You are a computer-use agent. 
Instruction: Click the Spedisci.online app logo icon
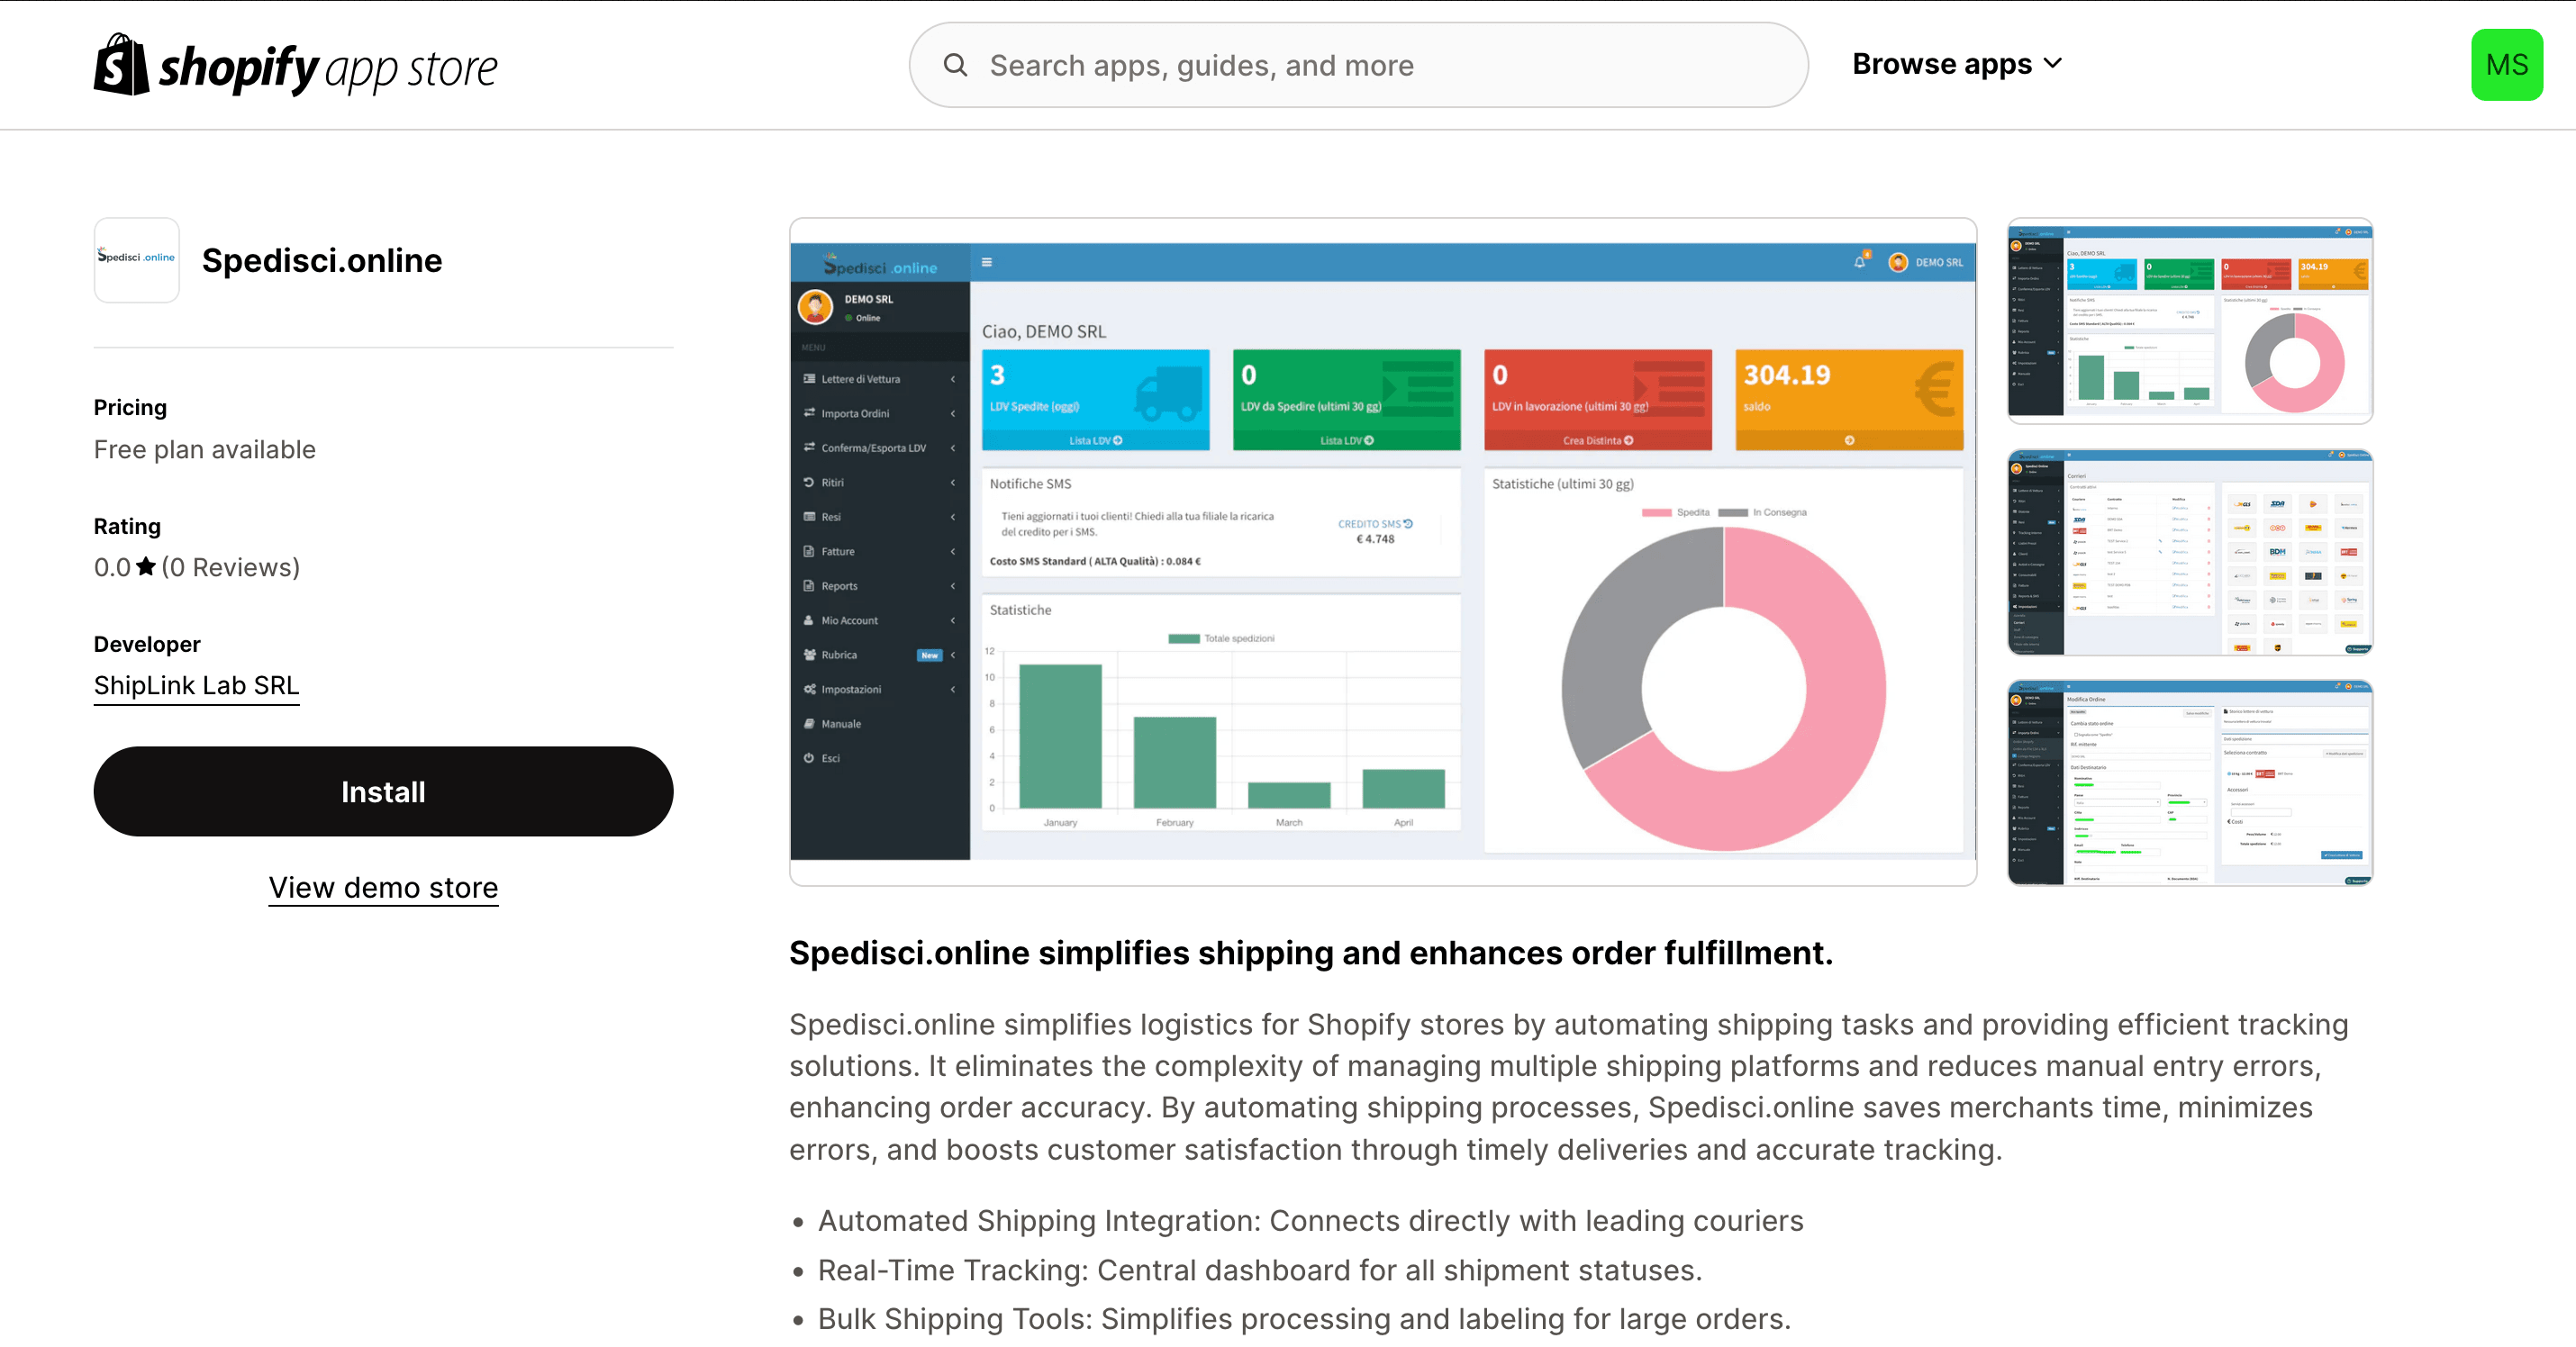pyautogui.click(x=136, y=260)
